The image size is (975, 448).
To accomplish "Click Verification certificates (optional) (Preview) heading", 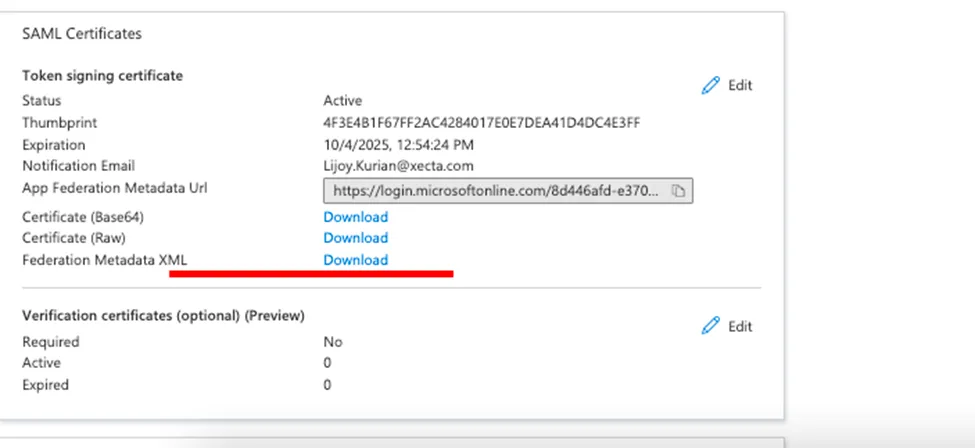I will pyautogui.click(x=164, y=315).
